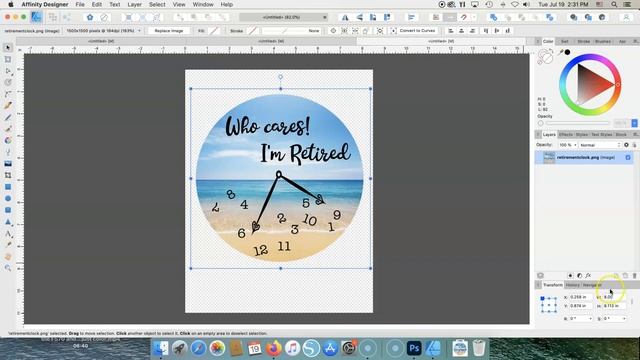Click the Designer Persona icon
Screen dimensions: 640x360
(x=36, y=17)
